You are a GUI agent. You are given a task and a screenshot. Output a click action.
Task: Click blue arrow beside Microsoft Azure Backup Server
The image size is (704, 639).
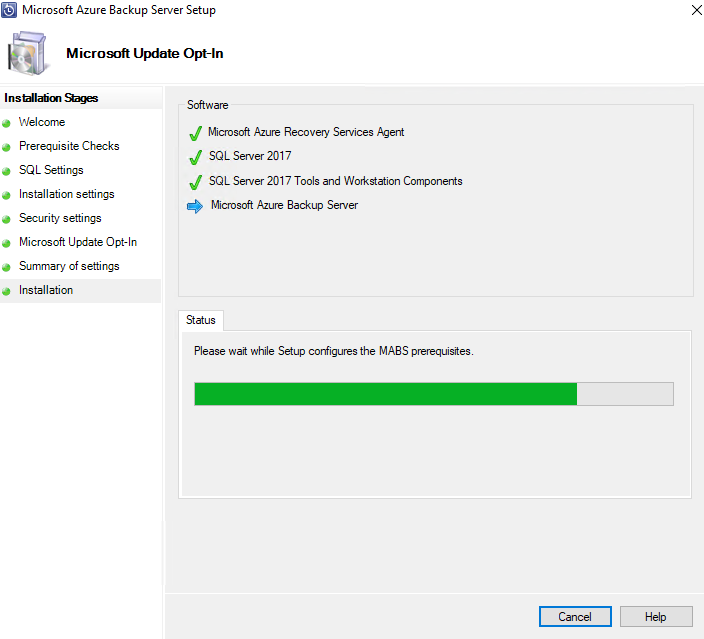pos(195,207)
